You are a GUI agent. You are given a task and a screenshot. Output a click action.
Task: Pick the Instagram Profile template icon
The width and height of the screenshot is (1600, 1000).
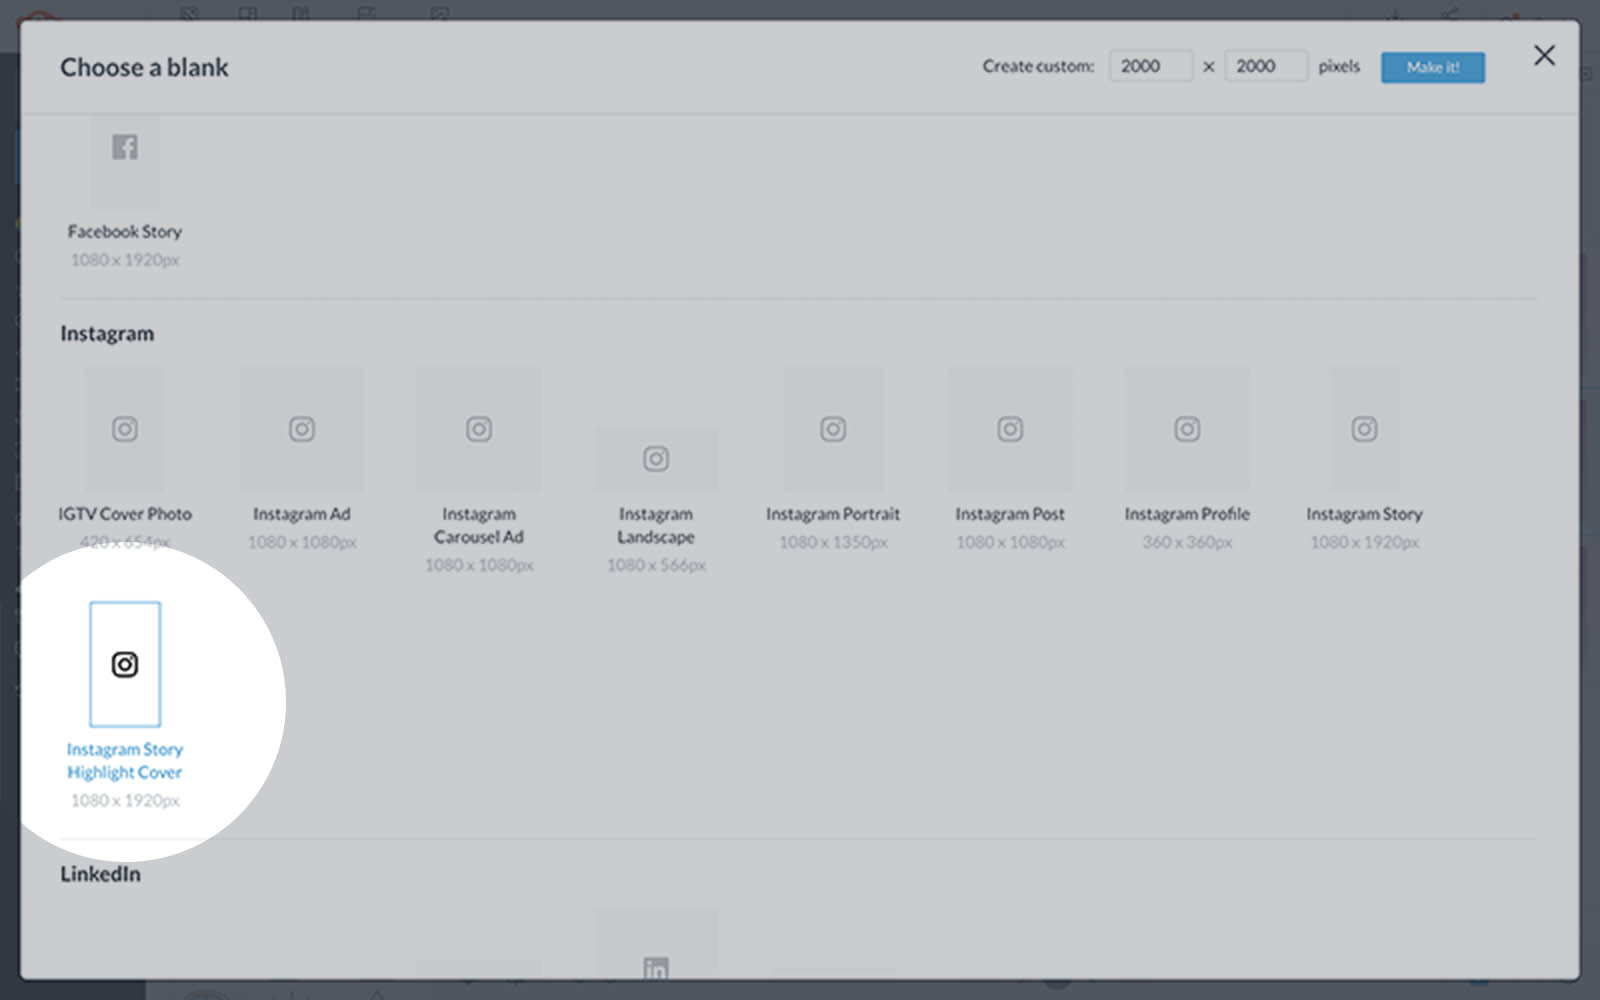[x=1187, y=429]
